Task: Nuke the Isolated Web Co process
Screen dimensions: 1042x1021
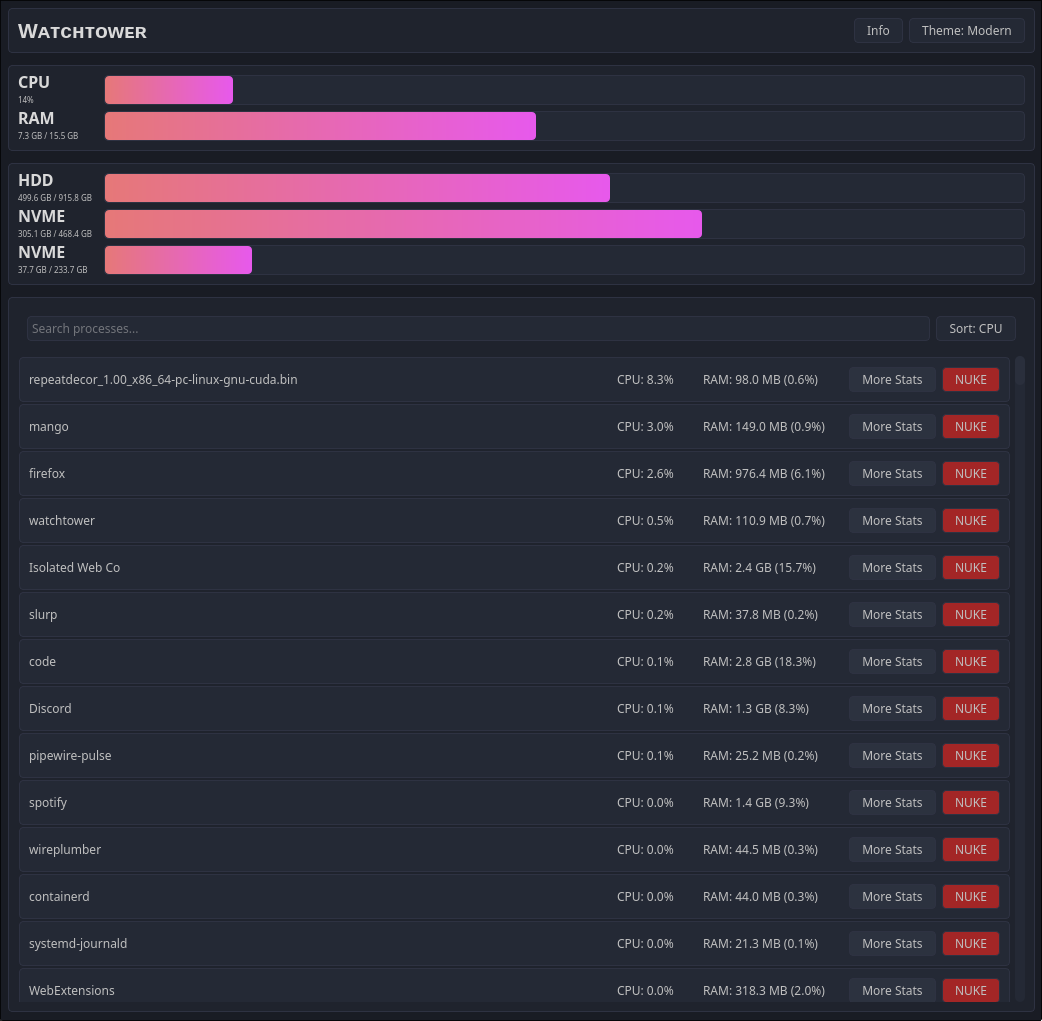Action: coord(970,568)
